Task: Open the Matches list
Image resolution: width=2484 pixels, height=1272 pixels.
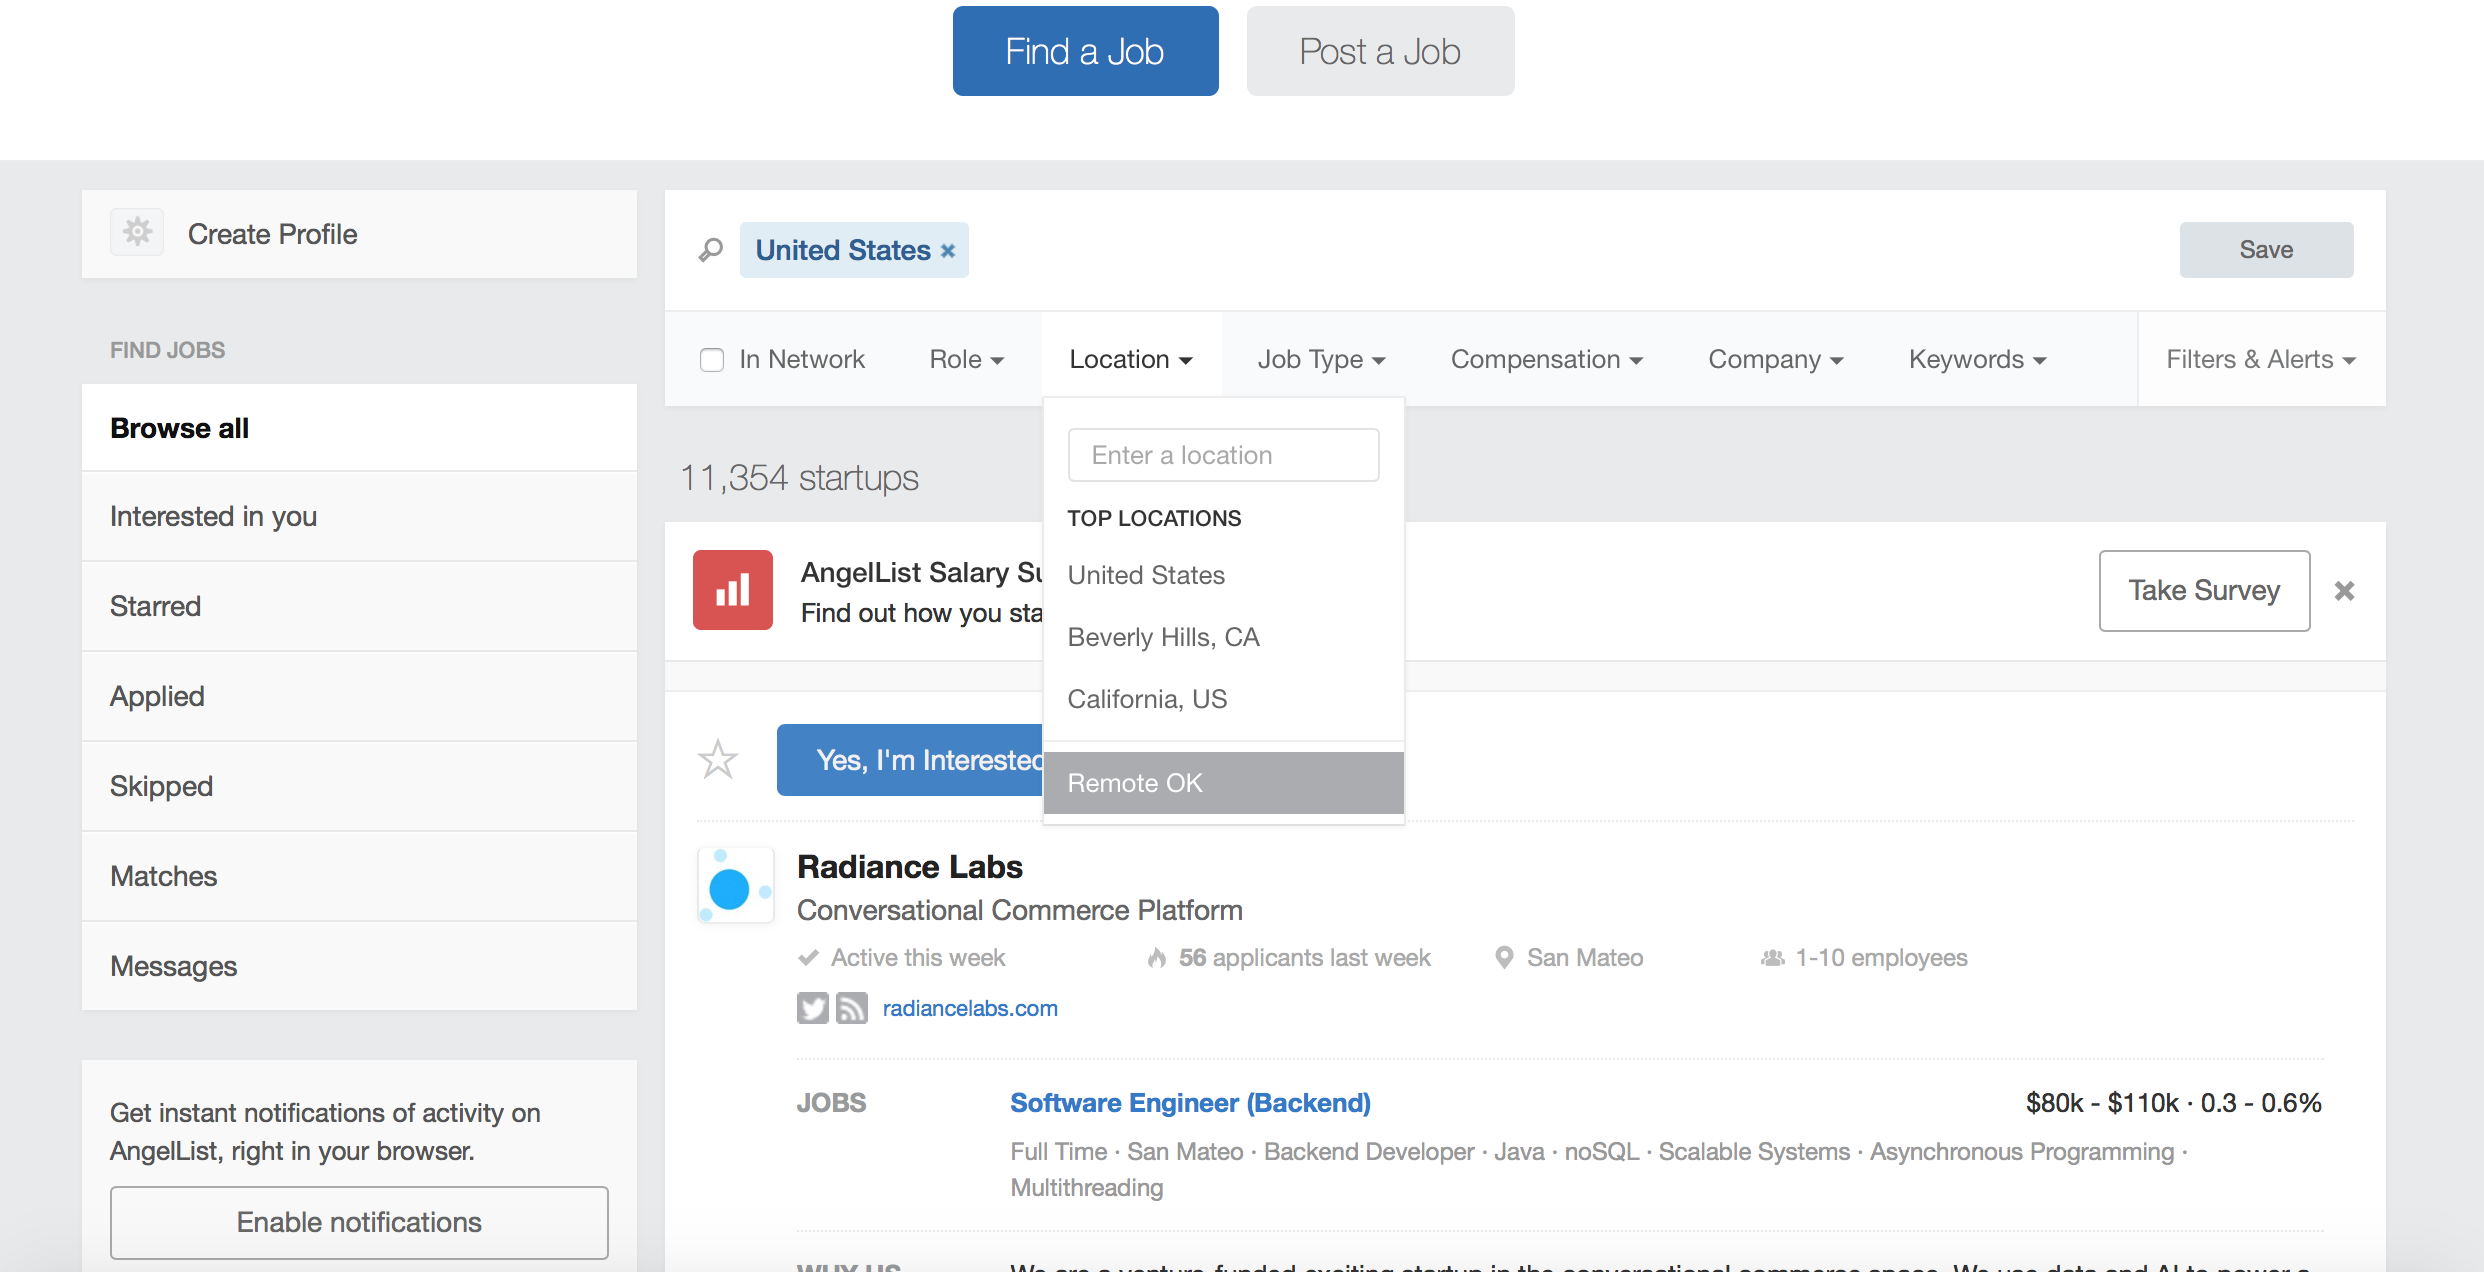Action: [359, 876]
